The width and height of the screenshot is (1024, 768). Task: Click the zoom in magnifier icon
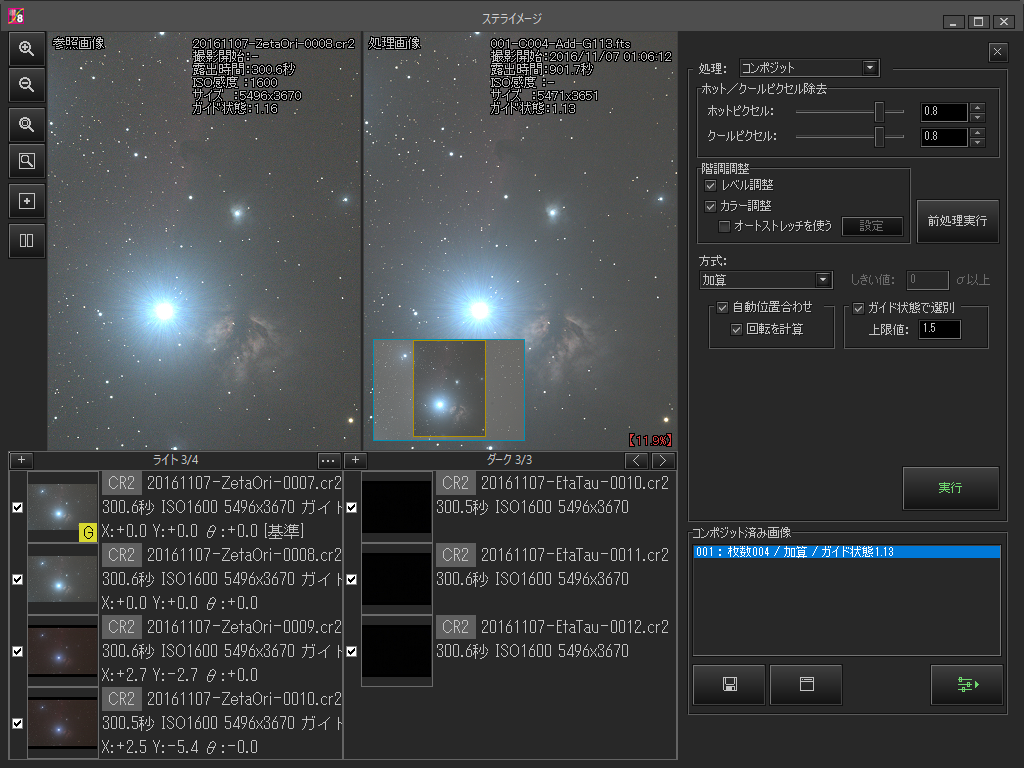[x=27, y=48]
